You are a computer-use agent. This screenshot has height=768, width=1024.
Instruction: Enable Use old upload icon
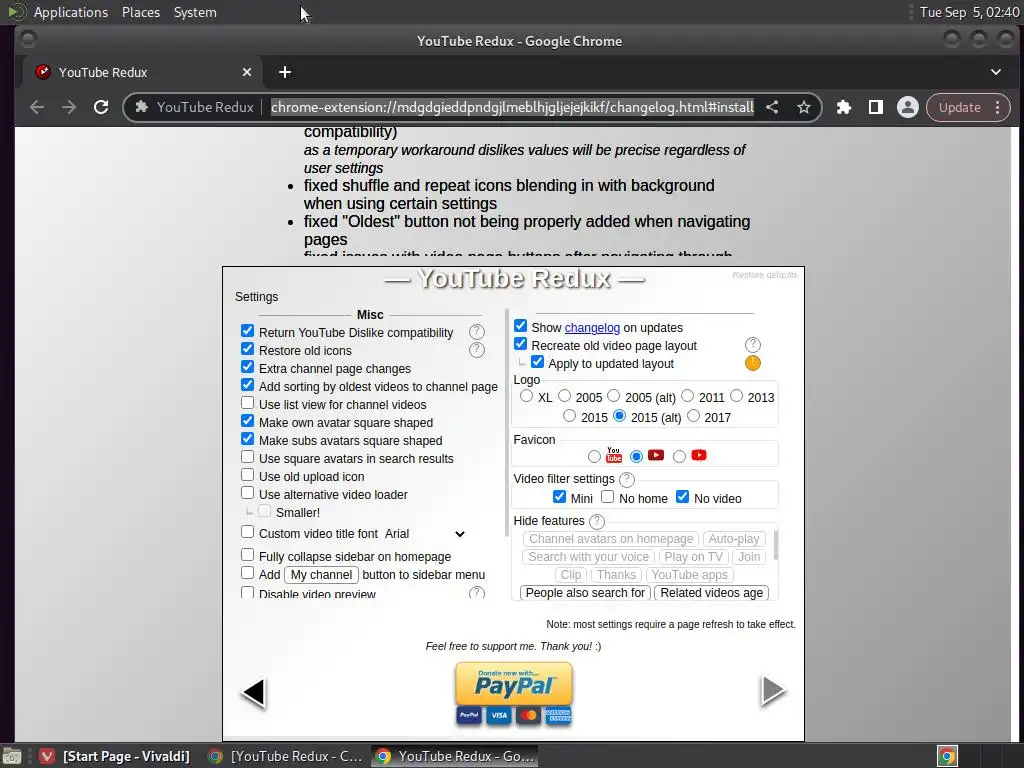[248, 475]
